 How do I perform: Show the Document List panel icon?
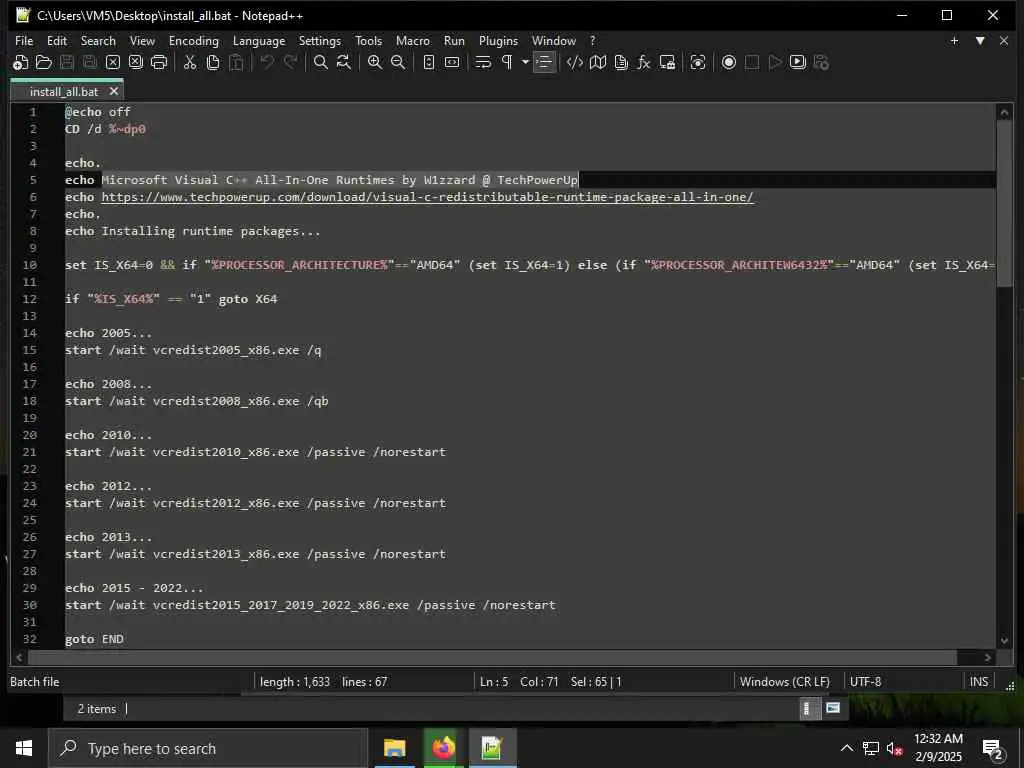pos(621,63)
